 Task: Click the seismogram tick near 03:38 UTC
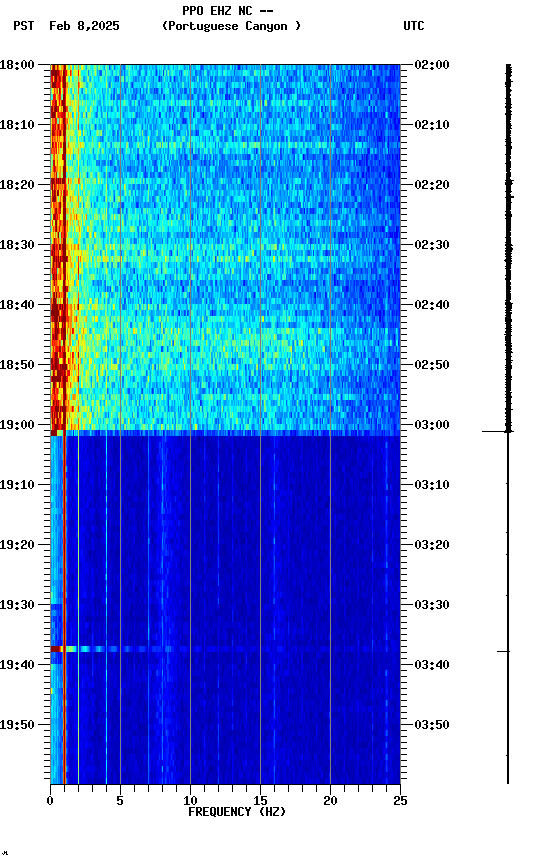point(503,652)
